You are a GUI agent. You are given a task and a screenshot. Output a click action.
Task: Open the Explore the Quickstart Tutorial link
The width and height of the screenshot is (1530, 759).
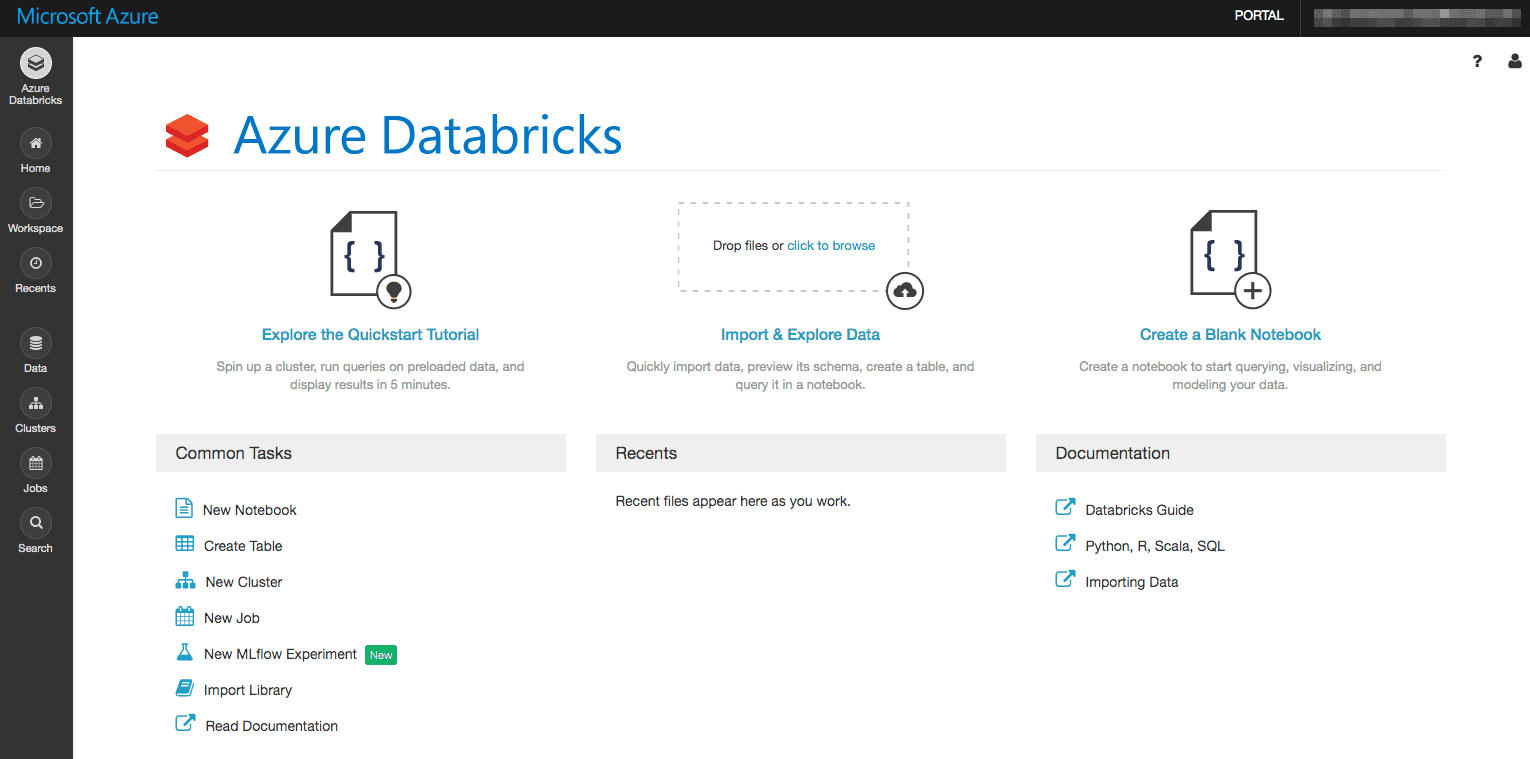pos(370,334)
